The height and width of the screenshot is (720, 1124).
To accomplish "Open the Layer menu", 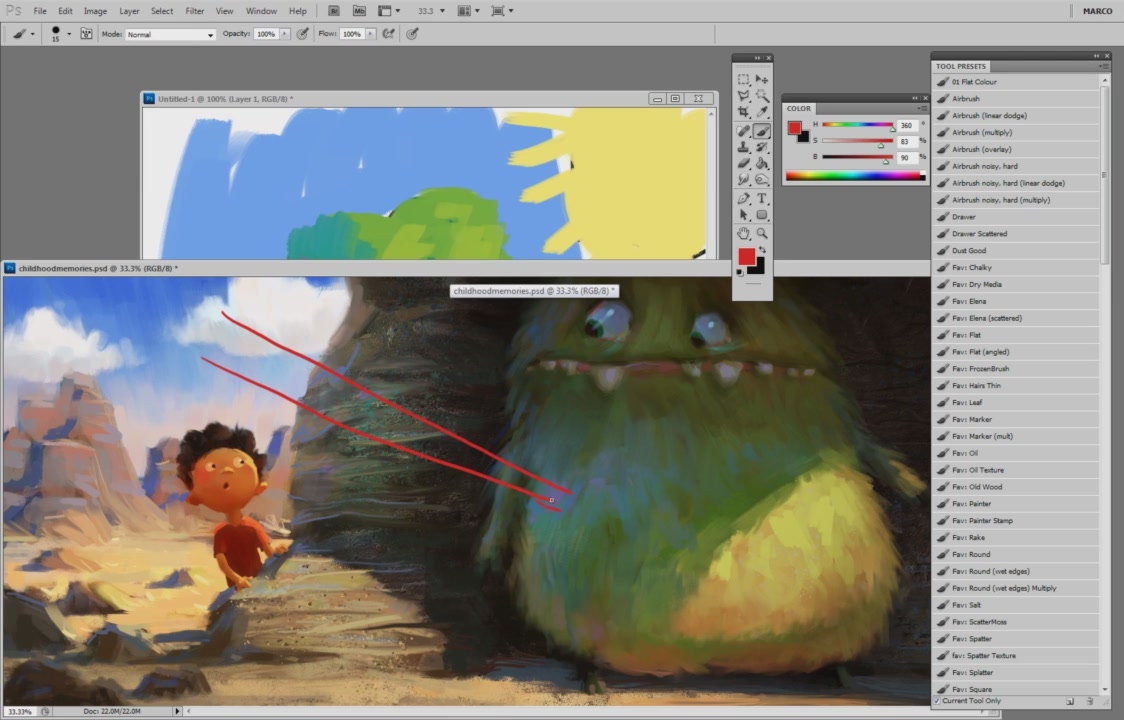I will click(129, 11).
